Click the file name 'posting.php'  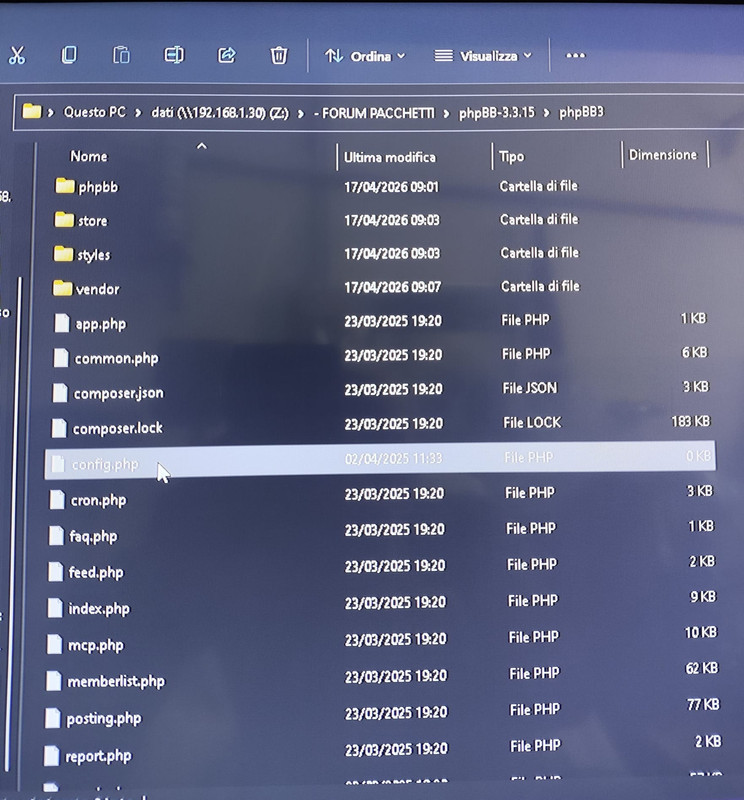pyautogui.click(x=104, y=719)
